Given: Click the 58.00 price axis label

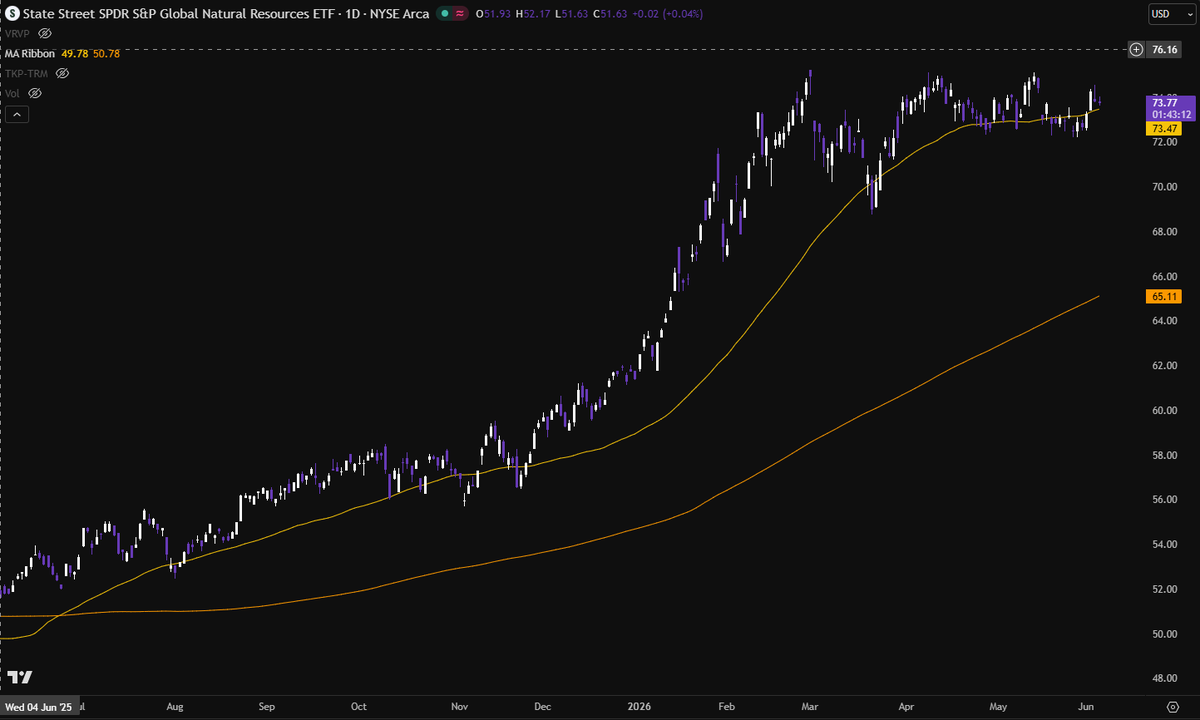Looking at the screenshot, I should (x=1164, y=455).
